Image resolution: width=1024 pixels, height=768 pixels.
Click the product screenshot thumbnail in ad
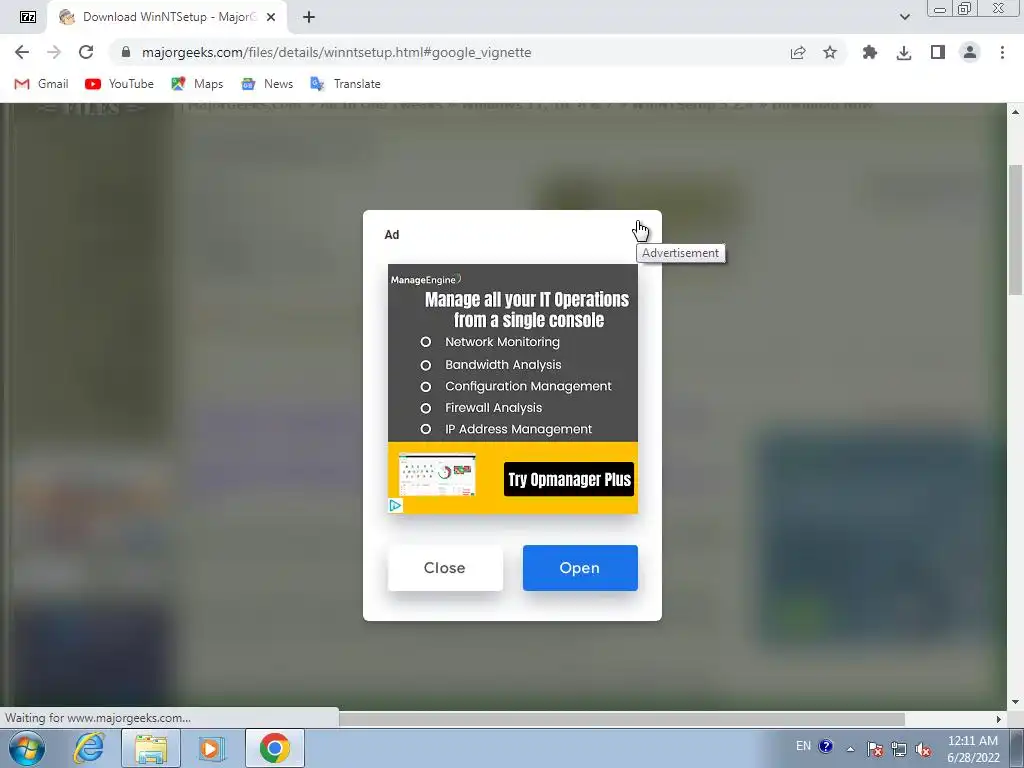[x=437, y=474]
